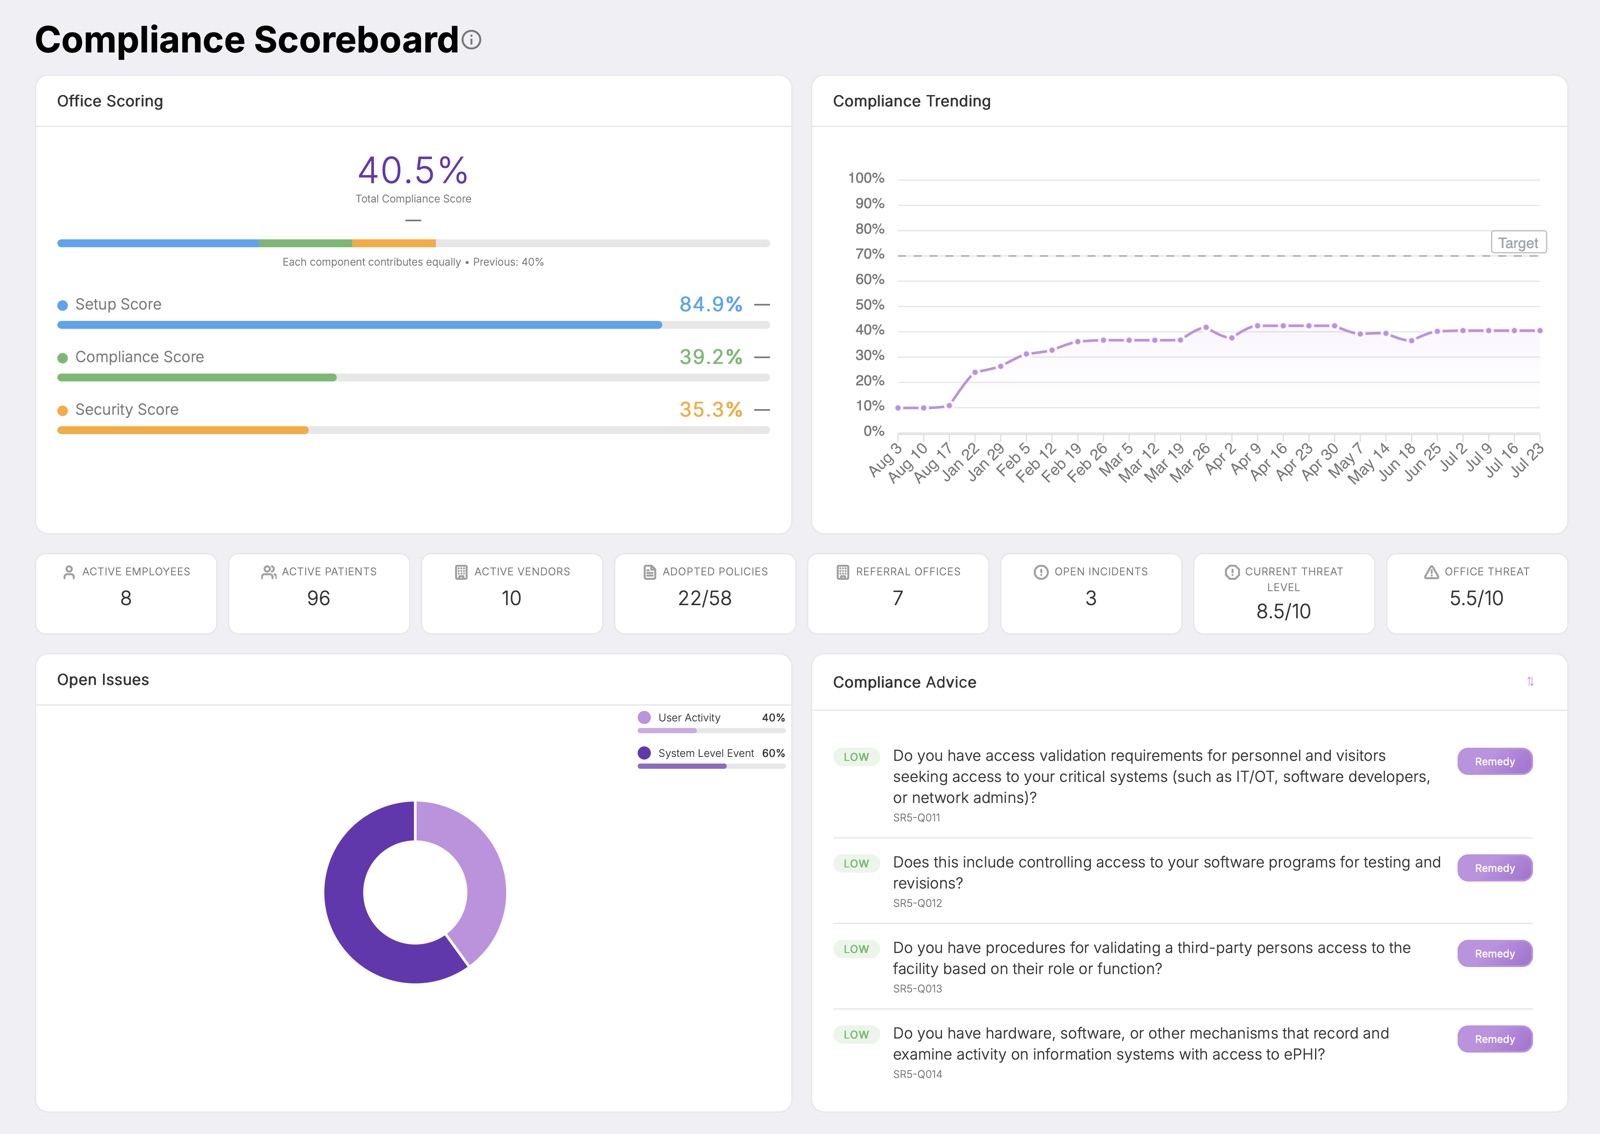Click the Active Employees person icon
The height and width of the screenshot is (1134, 1600).
tap(69, 572)
